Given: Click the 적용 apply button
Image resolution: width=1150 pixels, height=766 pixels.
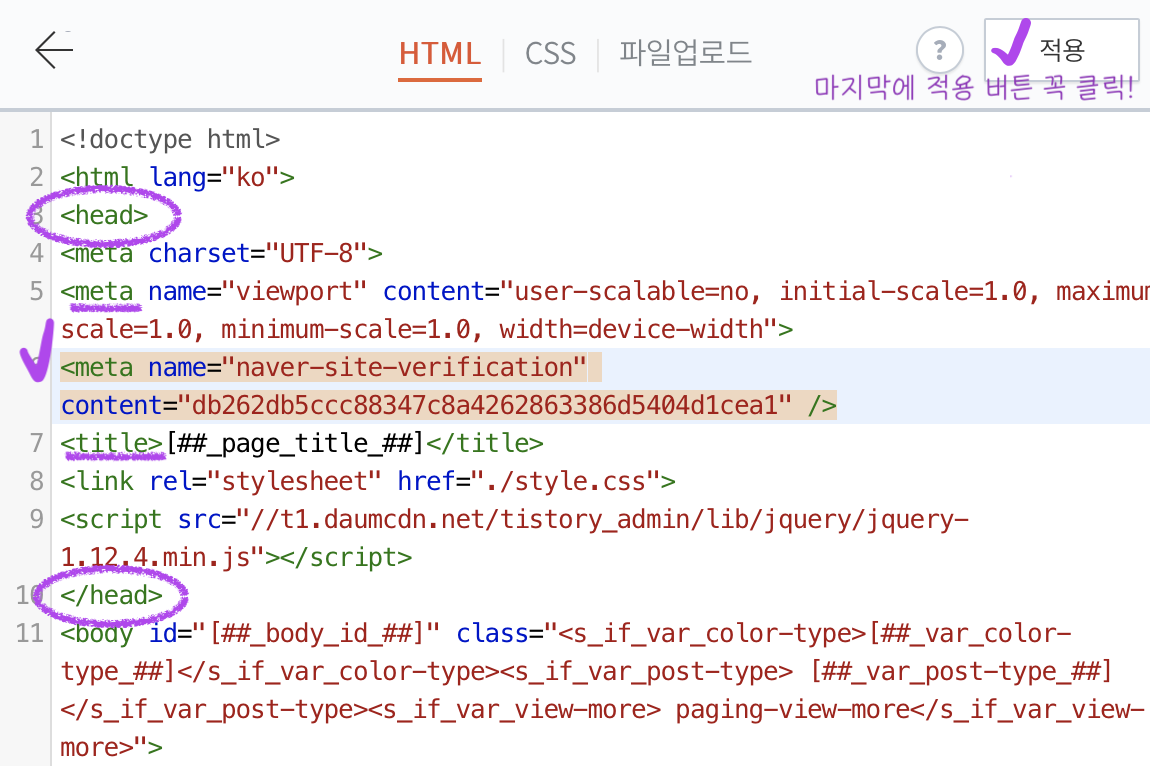Looking at the screenshot, I should pos(1061,50).
